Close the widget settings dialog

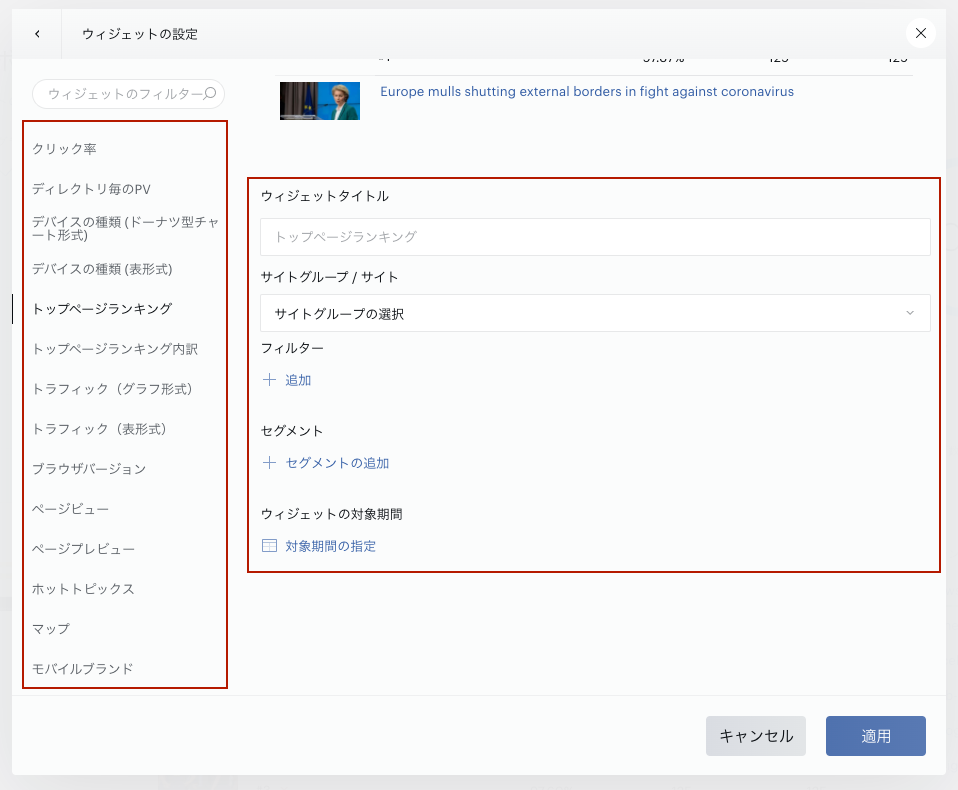pyautogui.click(x=921, y=33)
